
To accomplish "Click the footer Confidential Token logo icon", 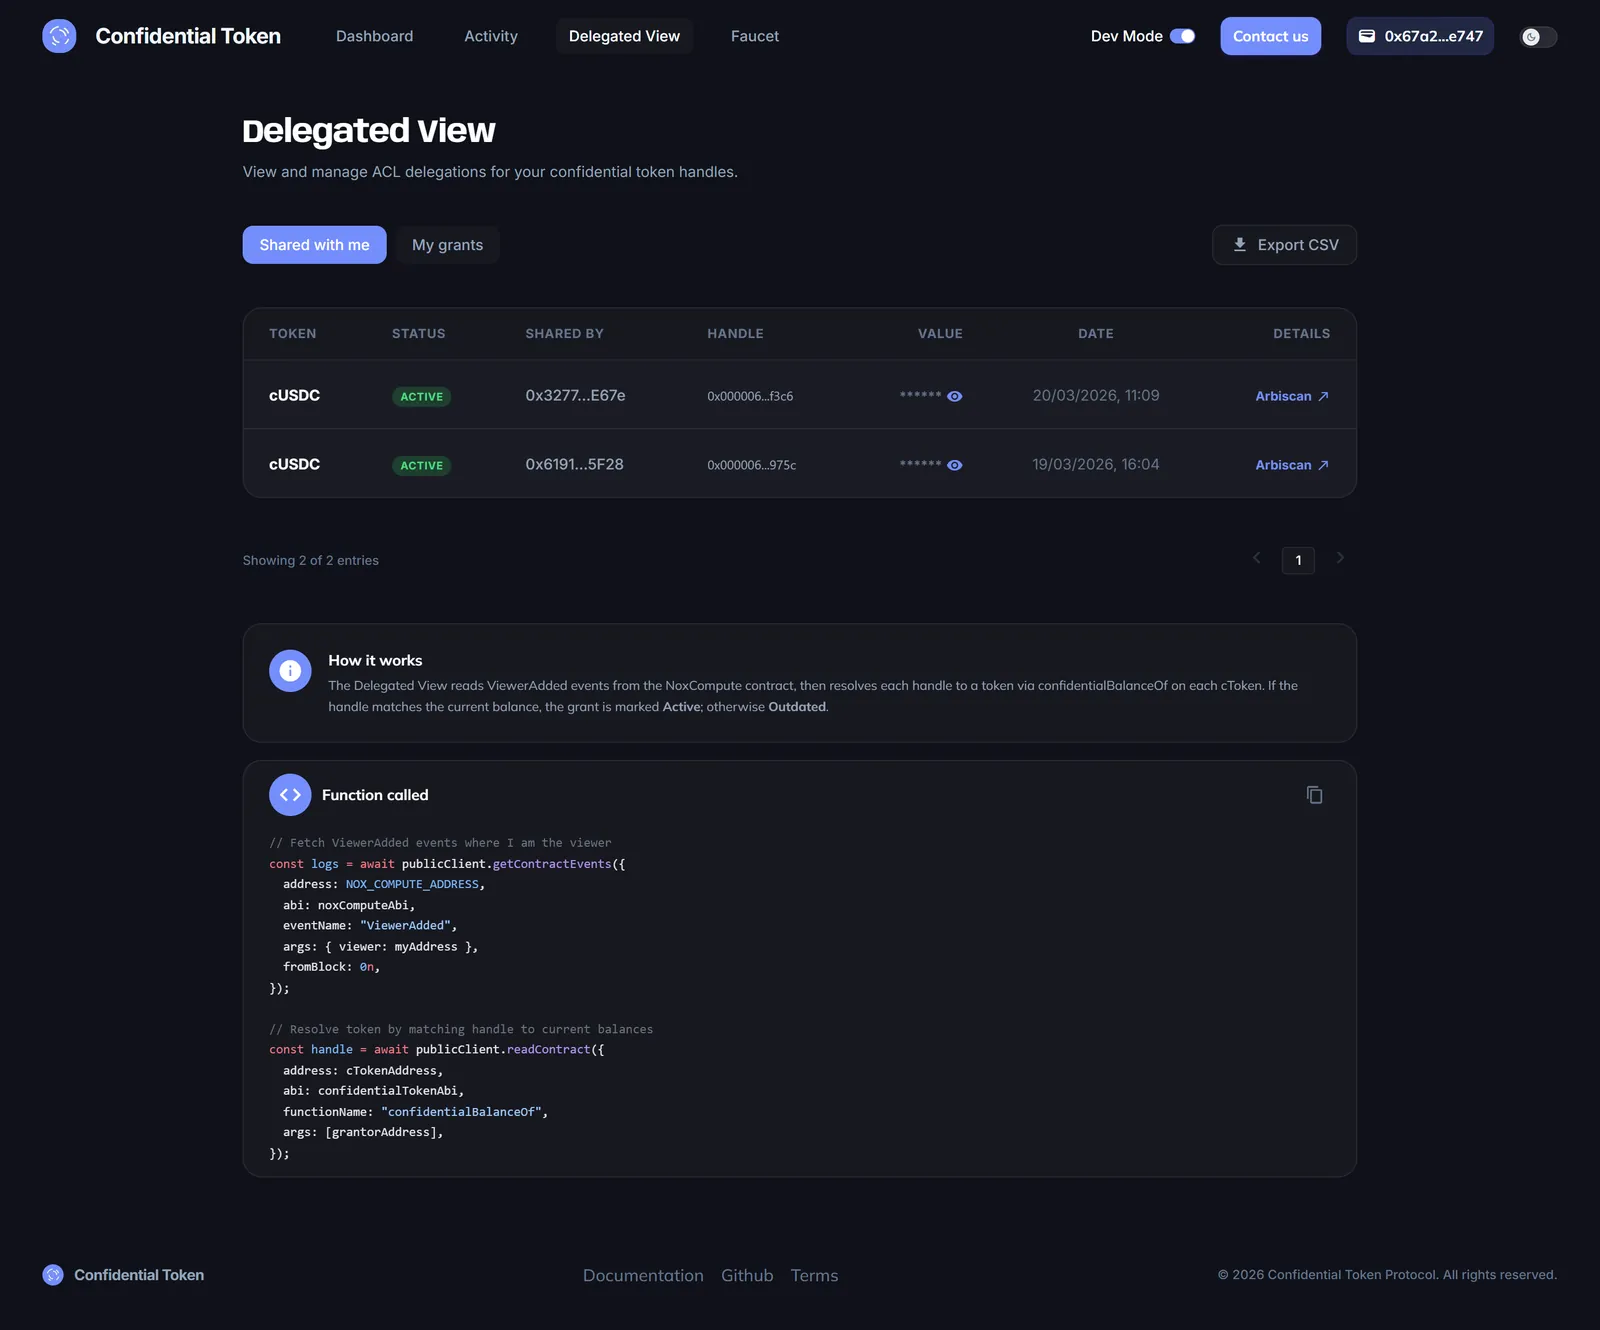I will pos(53,1275).
